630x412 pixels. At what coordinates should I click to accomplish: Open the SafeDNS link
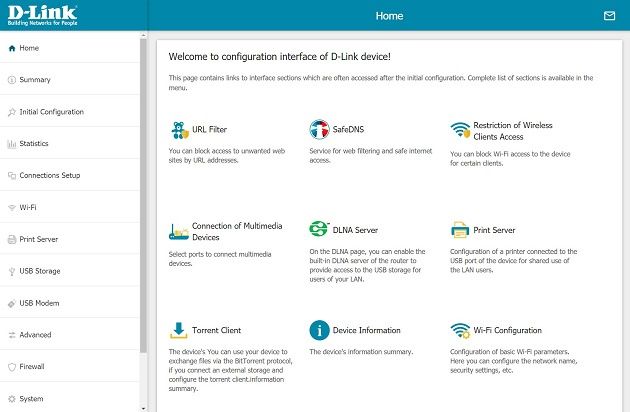348,129
